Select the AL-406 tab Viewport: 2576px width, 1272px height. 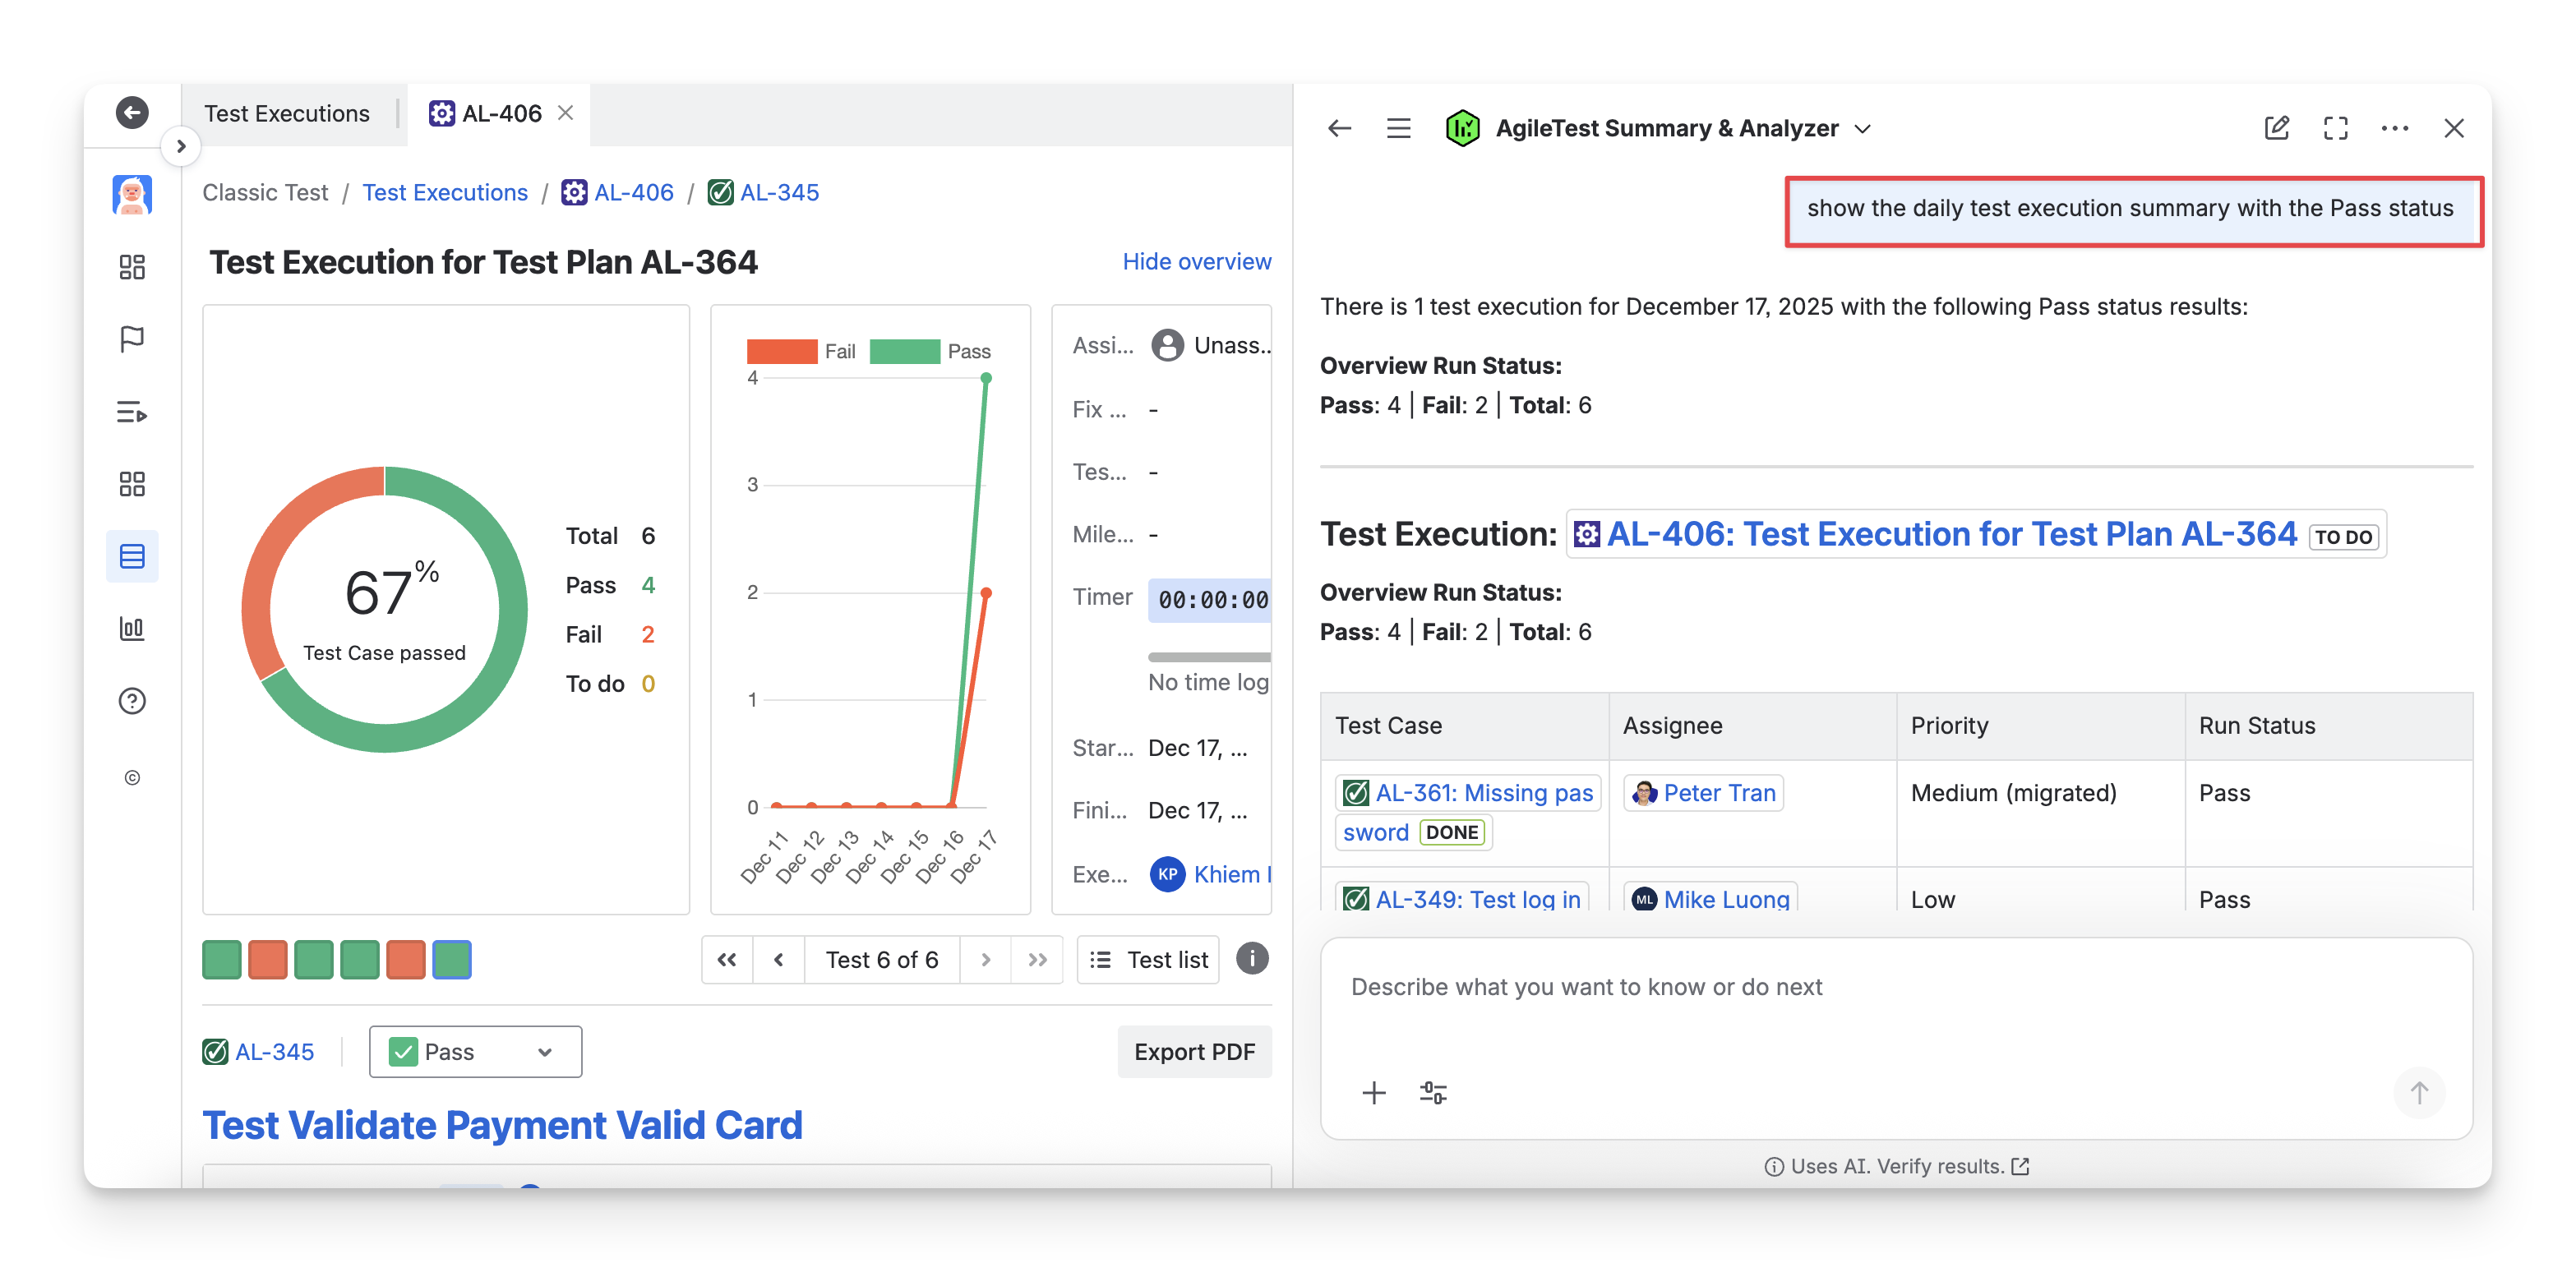487,113
